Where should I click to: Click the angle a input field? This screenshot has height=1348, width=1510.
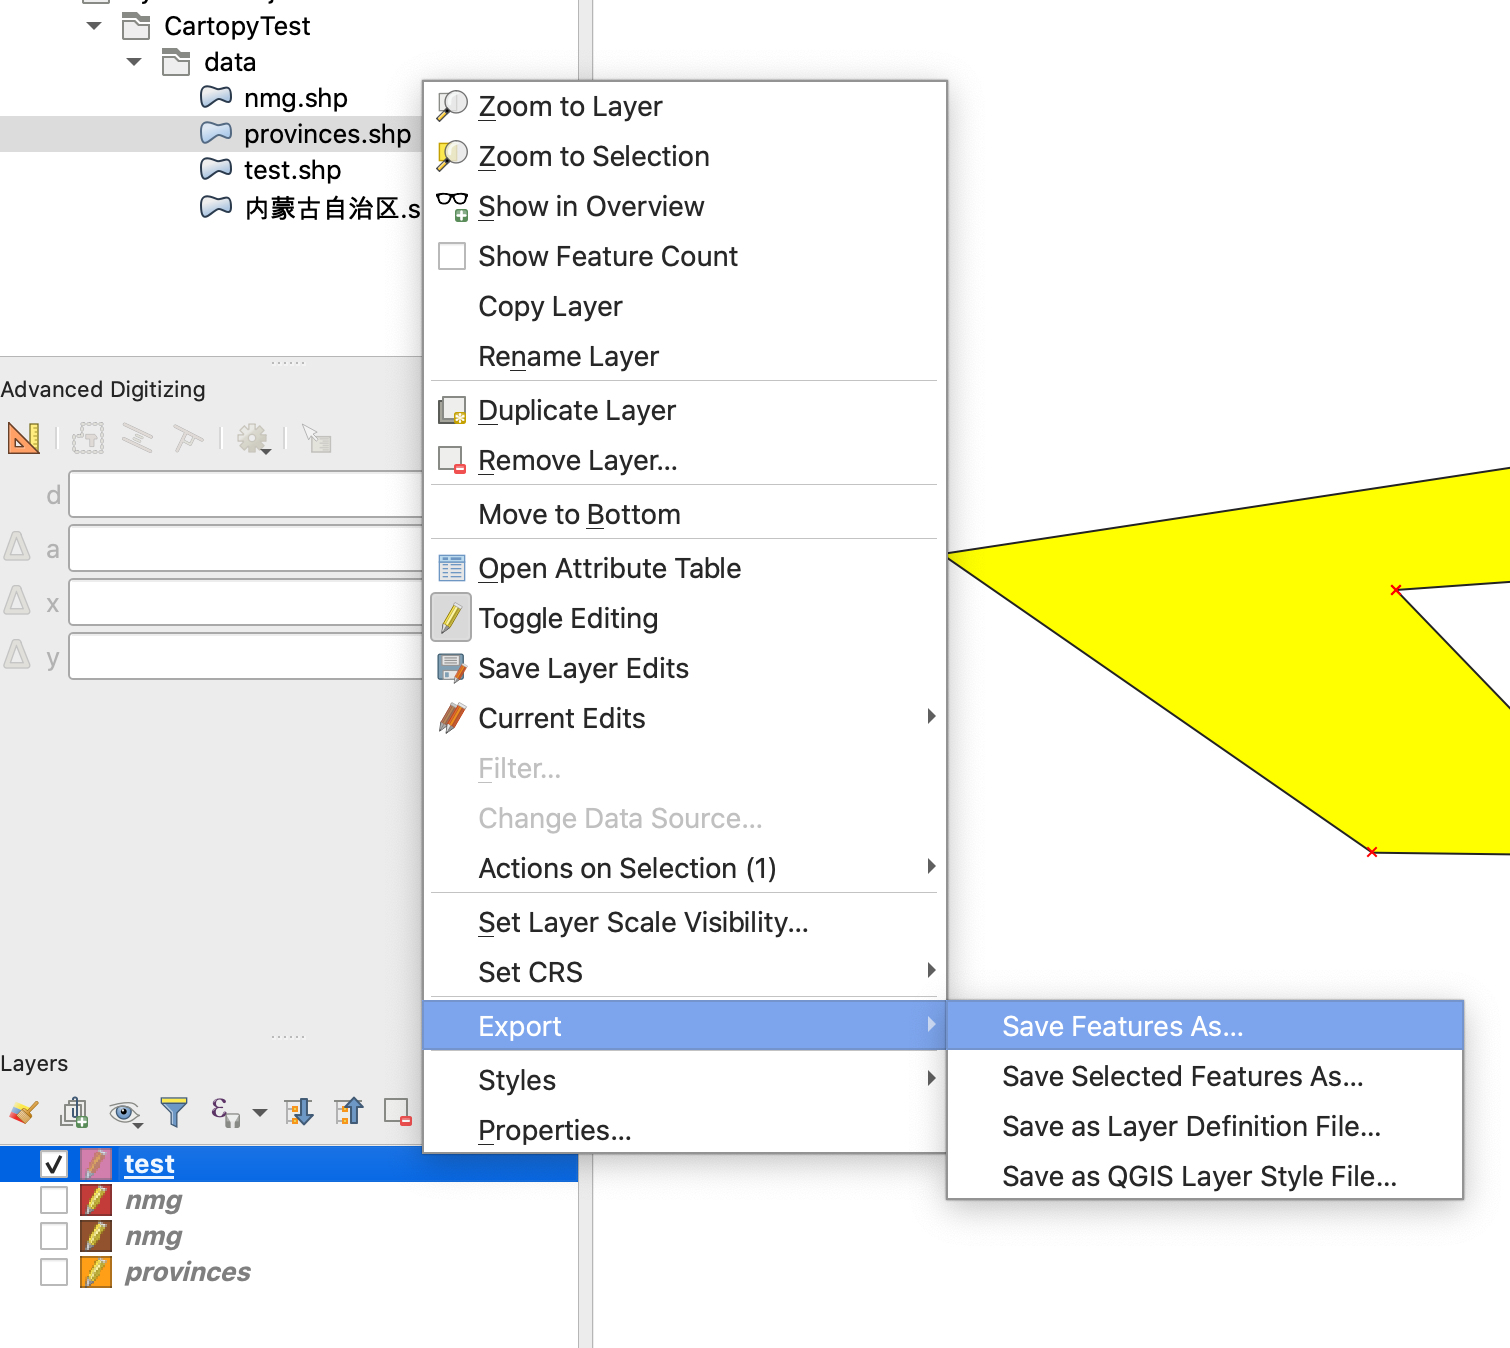click(246, 548)
